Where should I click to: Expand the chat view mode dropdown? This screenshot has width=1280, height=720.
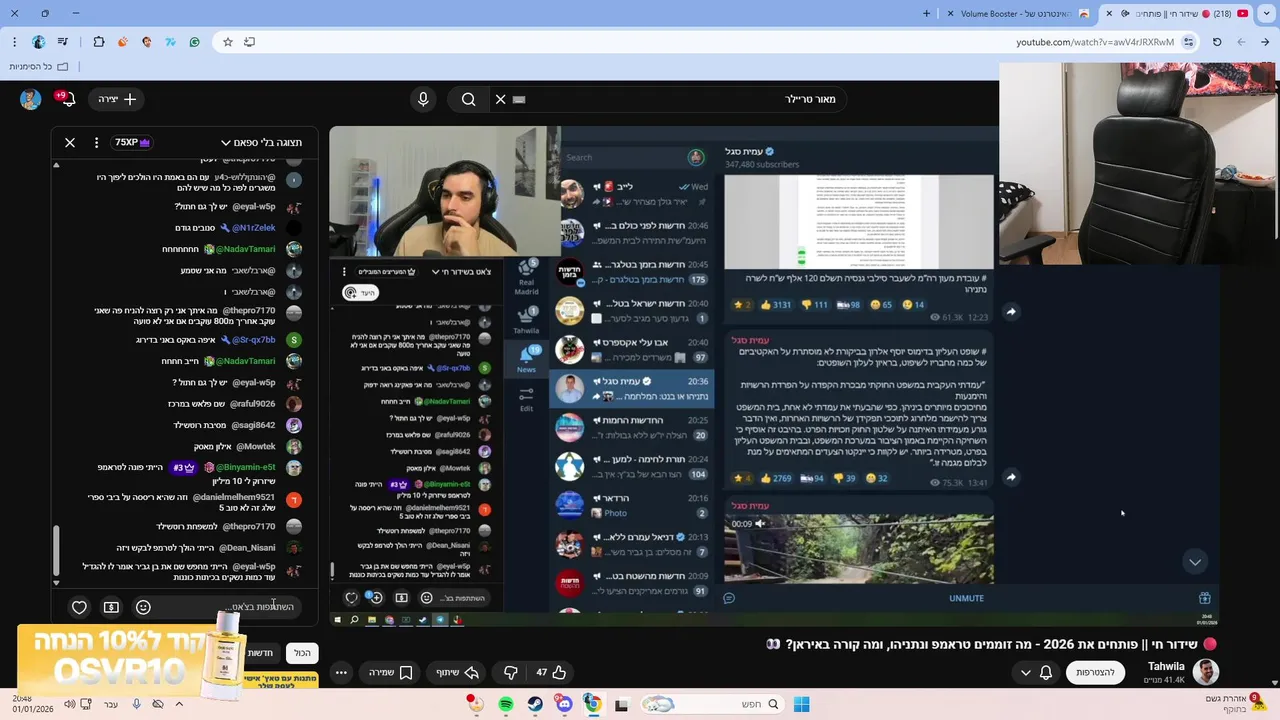click(x=261, y=142)
